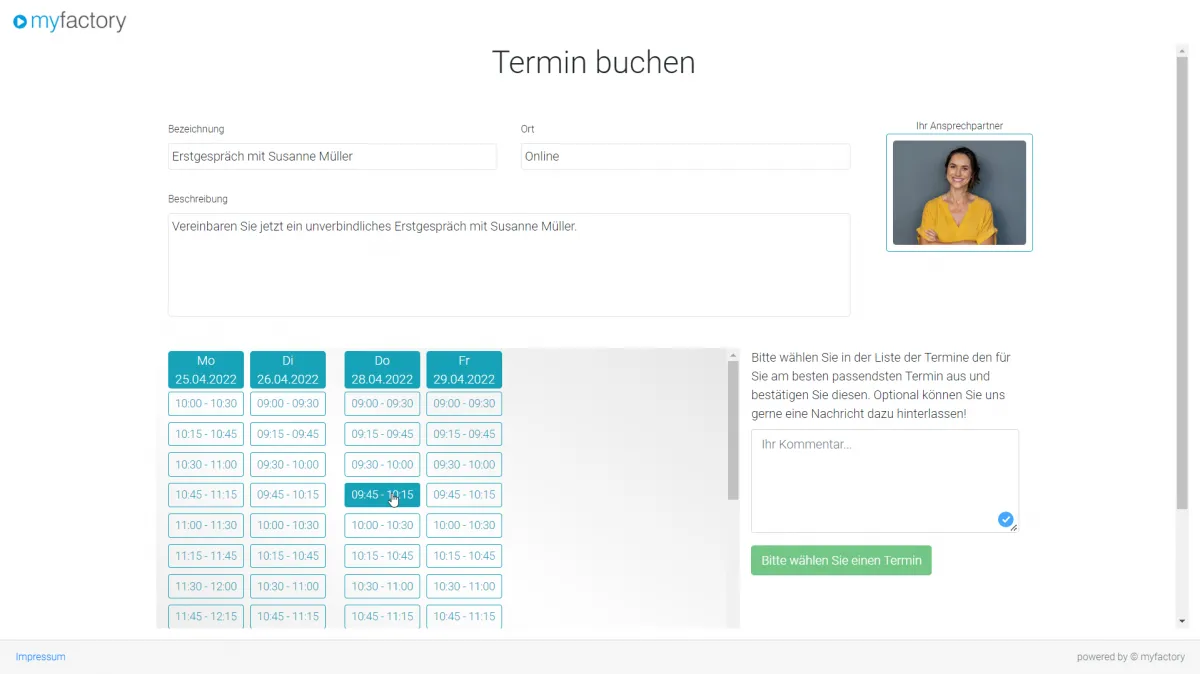Viewport: 1200px width, 674px height.
Task: Select the Fr 29.04.2022 day header
Action: [464, 370]
